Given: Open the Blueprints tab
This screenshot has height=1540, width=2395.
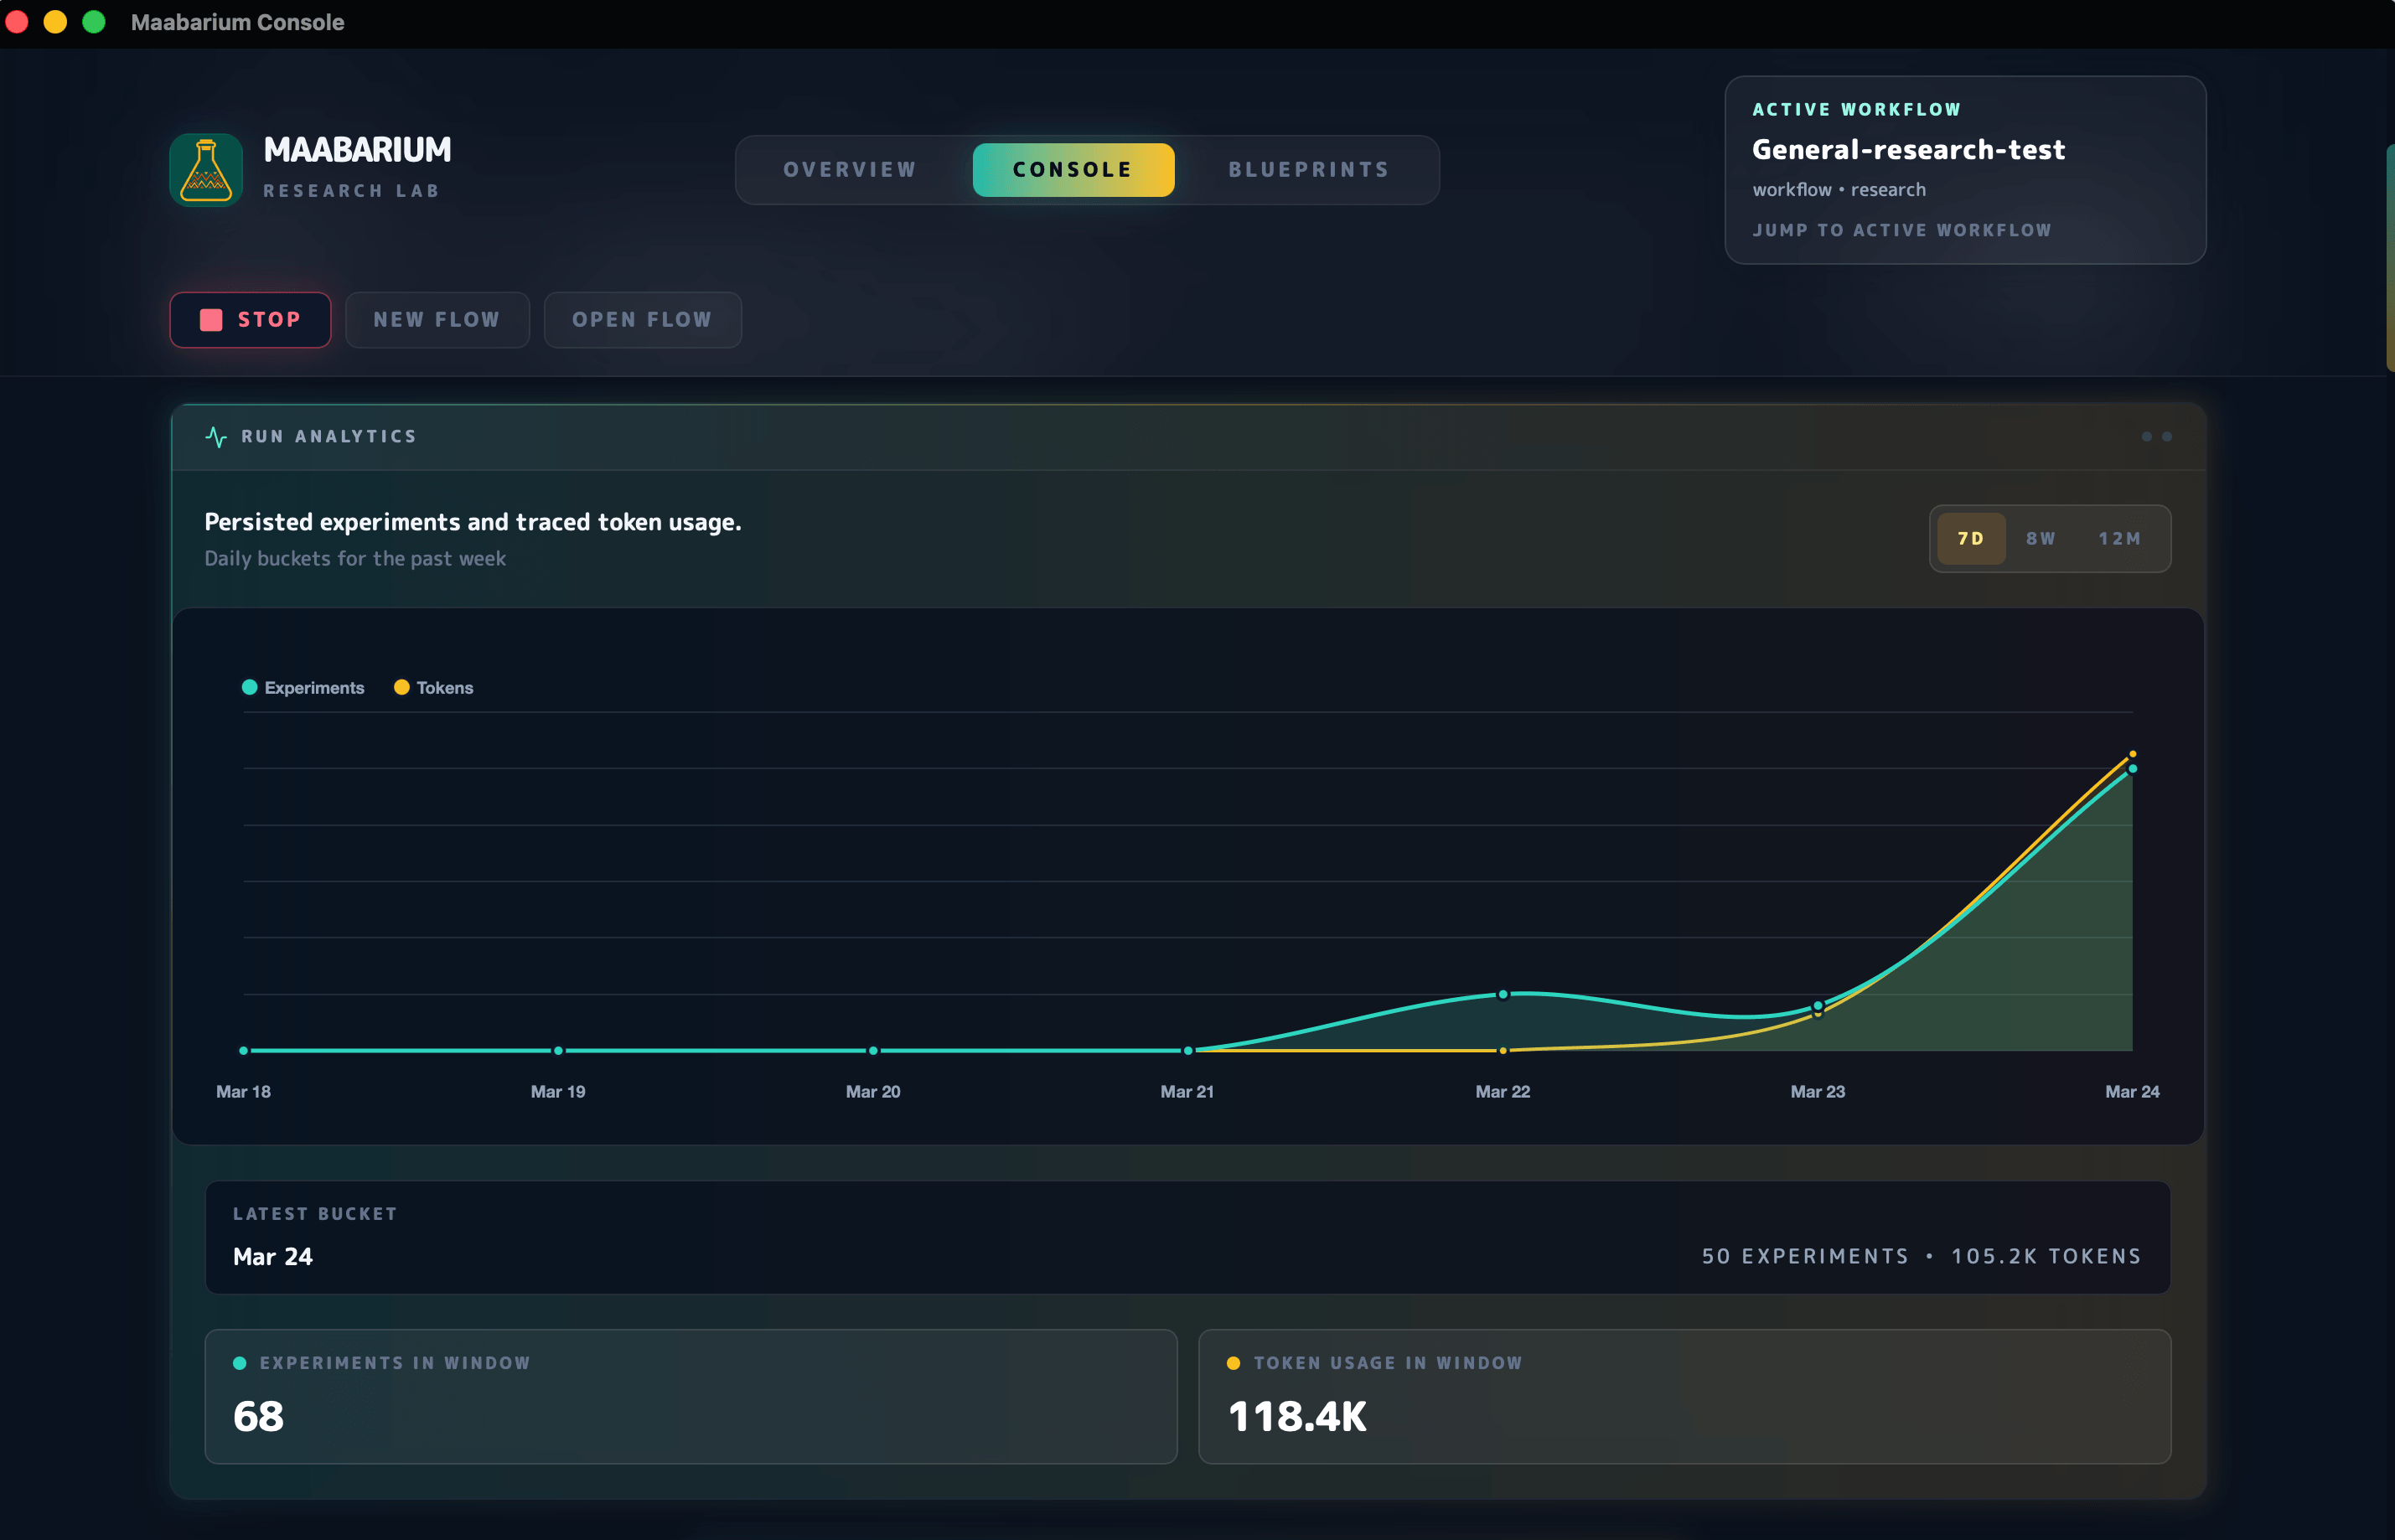Looking at the screenshot, I should (x=1308, y=169).
